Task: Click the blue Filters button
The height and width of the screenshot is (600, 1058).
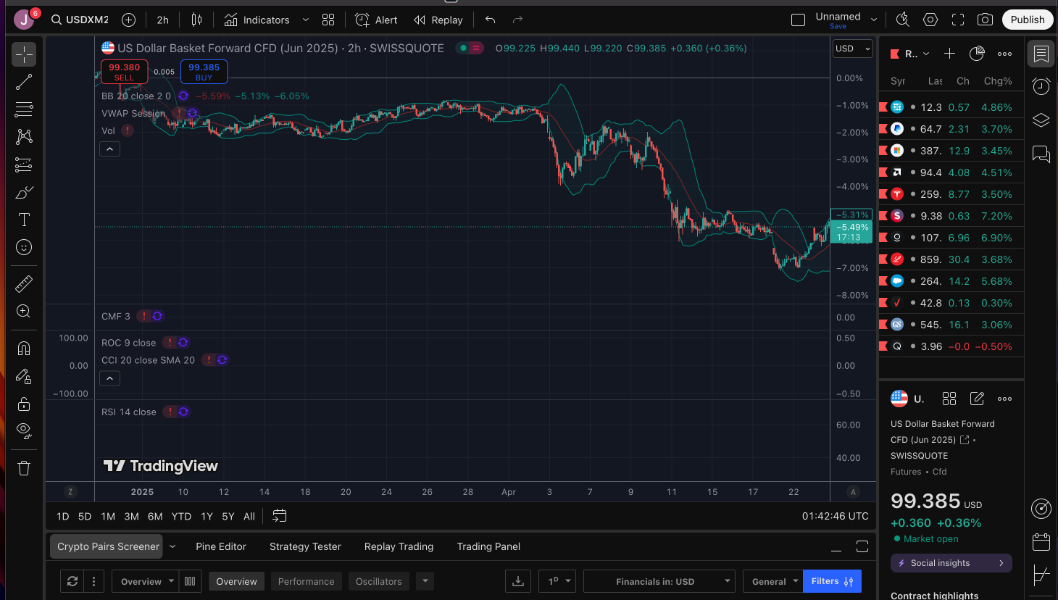Action: click(x=832, y=581)
